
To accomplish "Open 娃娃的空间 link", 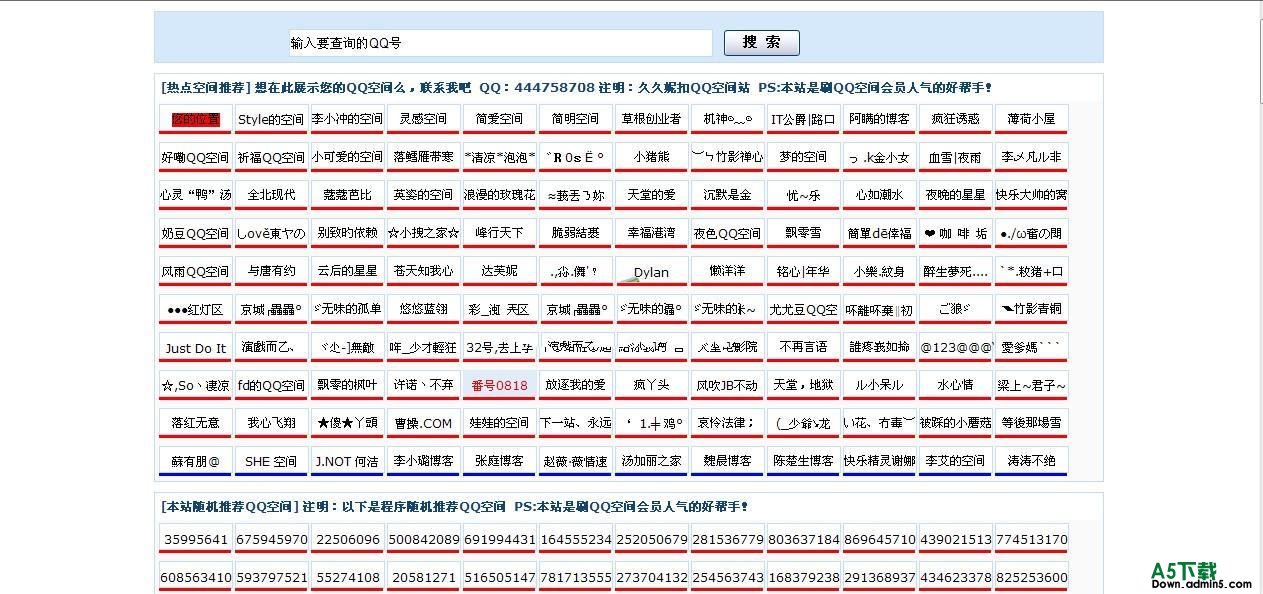I will pyautogui.click(x=499, y=423).
